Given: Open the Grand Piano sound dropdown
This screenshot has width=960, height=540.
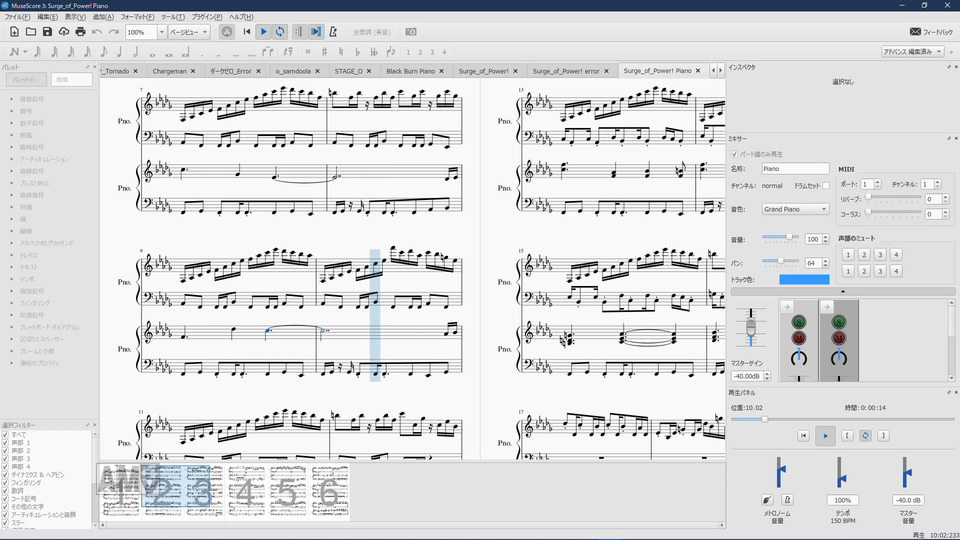Looking at the screenshot, I should [x=796, y=209].
